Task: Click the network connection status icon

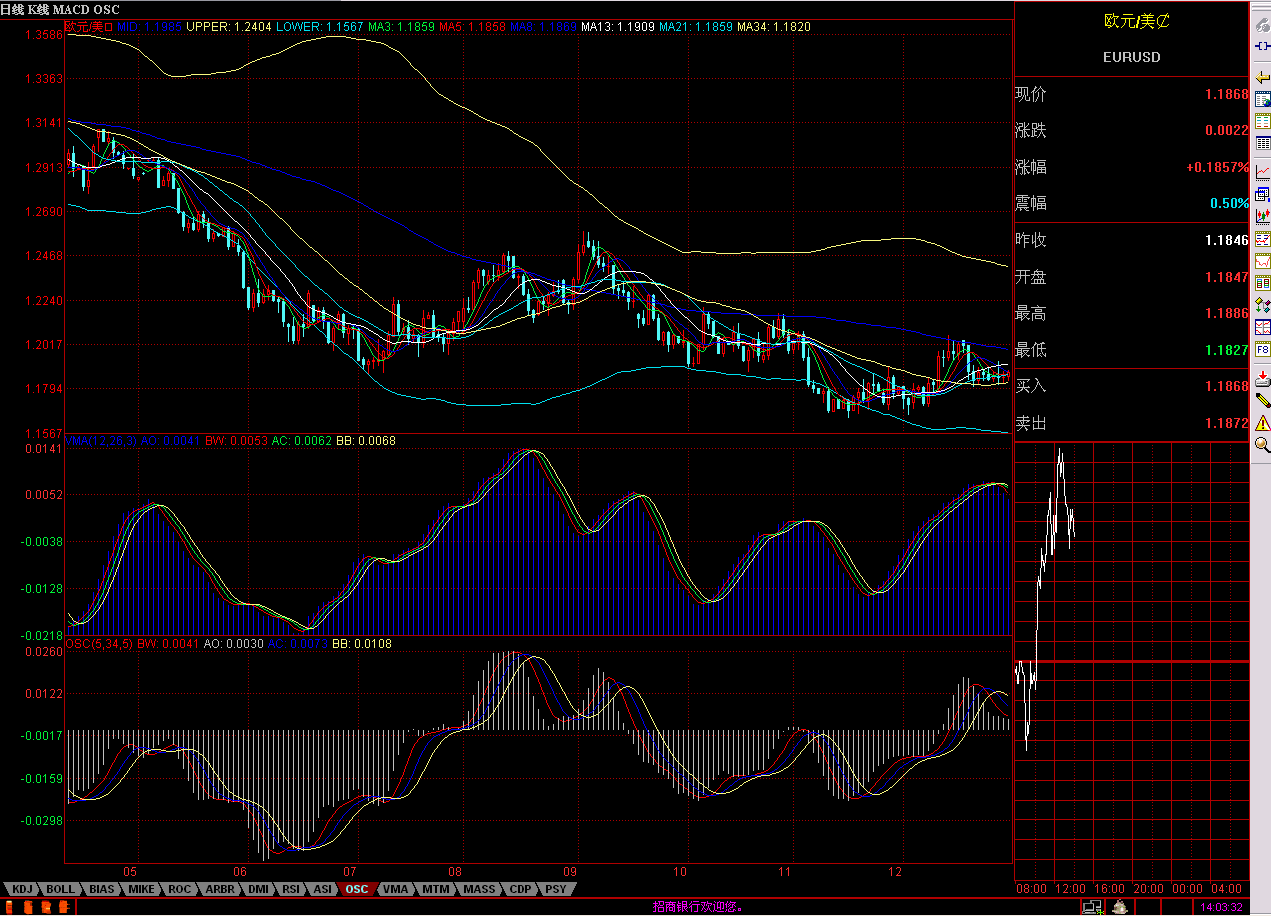Action: [1092, 907]
